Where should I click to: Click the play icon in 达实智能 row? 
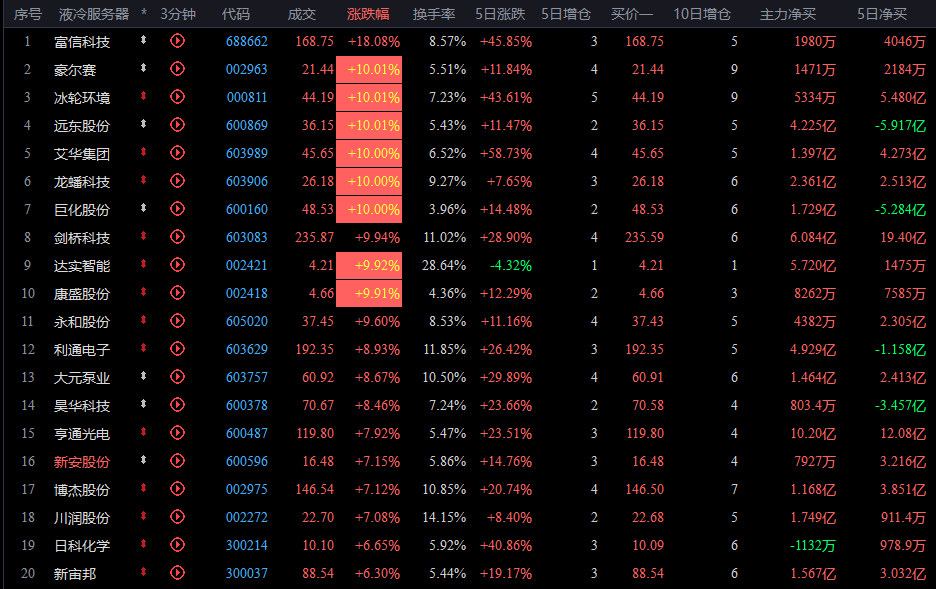(x=177, y=266)
